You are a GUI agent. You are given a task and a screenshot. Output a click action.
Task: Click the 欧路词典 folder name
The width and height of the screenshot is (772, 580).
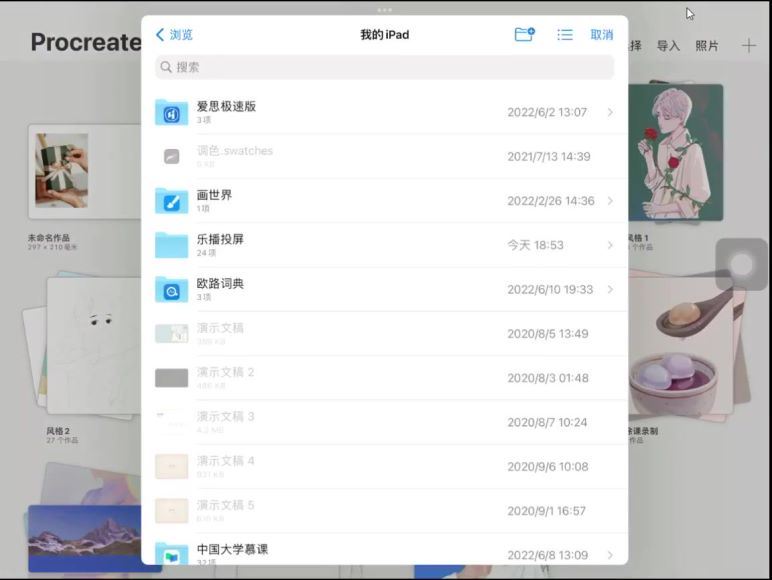coord(220,284)
